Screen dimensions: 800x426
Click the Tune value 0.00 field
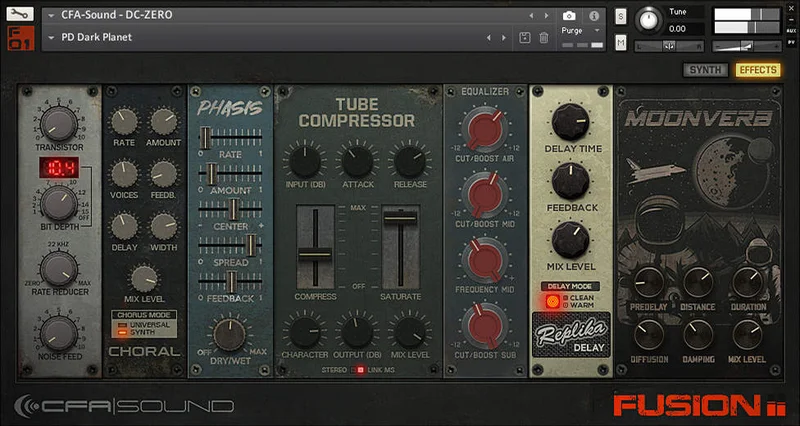(x=685, y=29)
